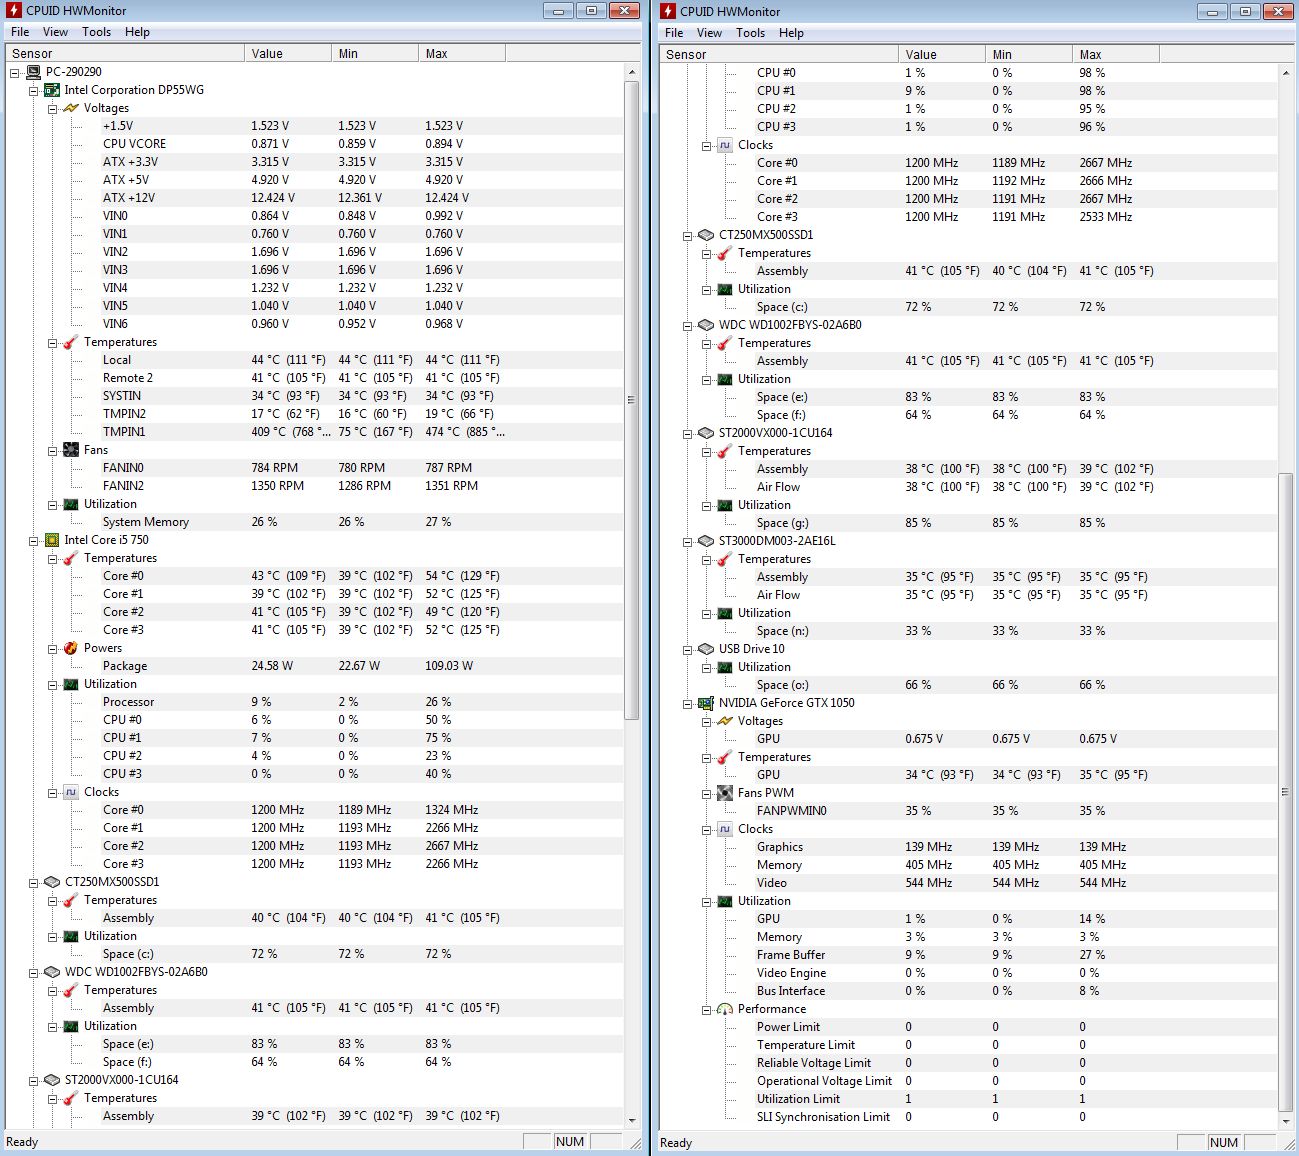This screenshot has width=1299, height=1156.
Task: Open the View menu in left HWMonitor window
Action: (x=55, y=32)
